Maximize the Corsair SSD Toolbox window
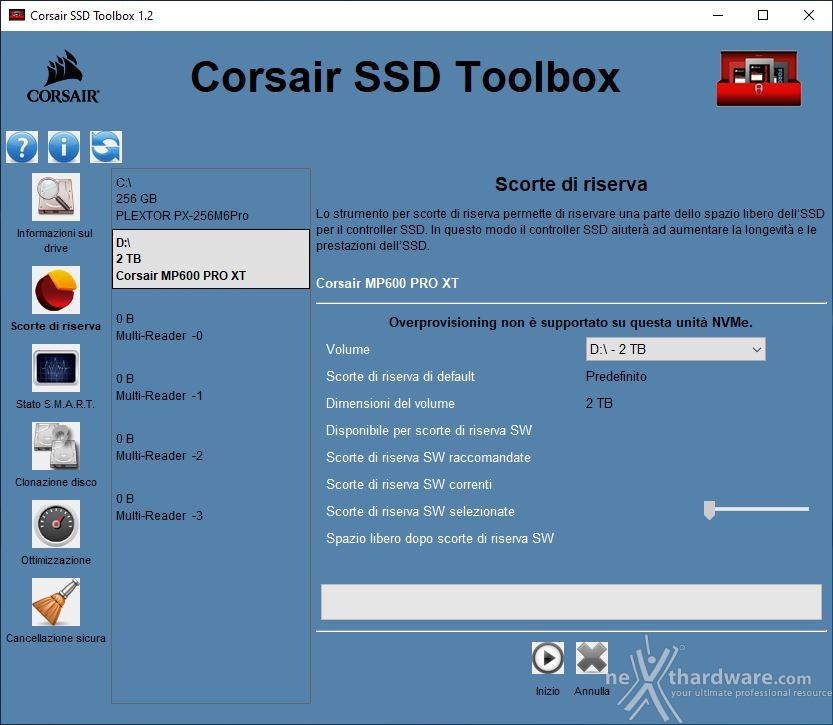 [x=763, y=15]
